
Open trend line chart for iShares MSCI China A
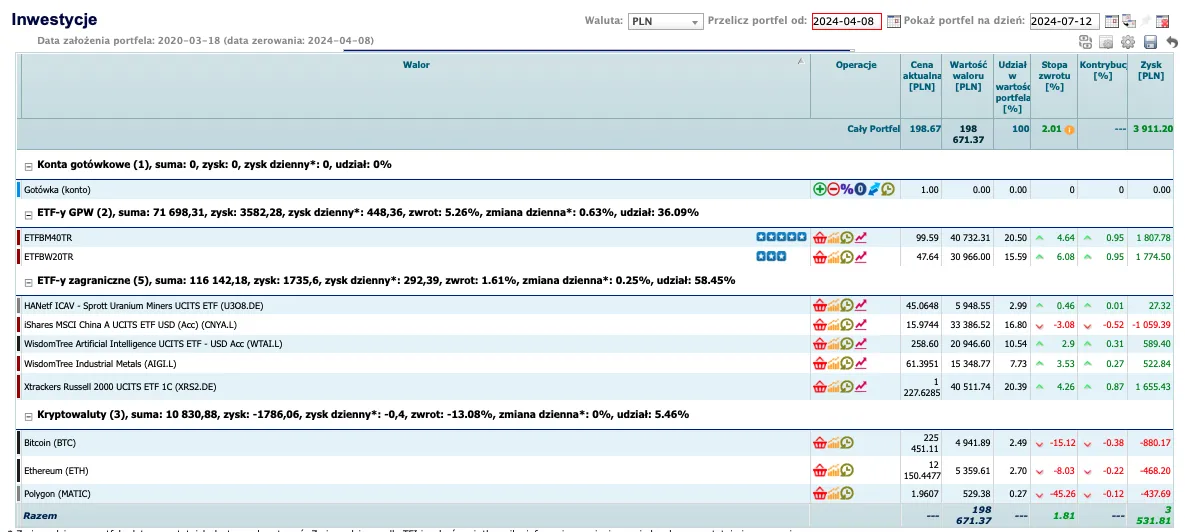point(861,324)
